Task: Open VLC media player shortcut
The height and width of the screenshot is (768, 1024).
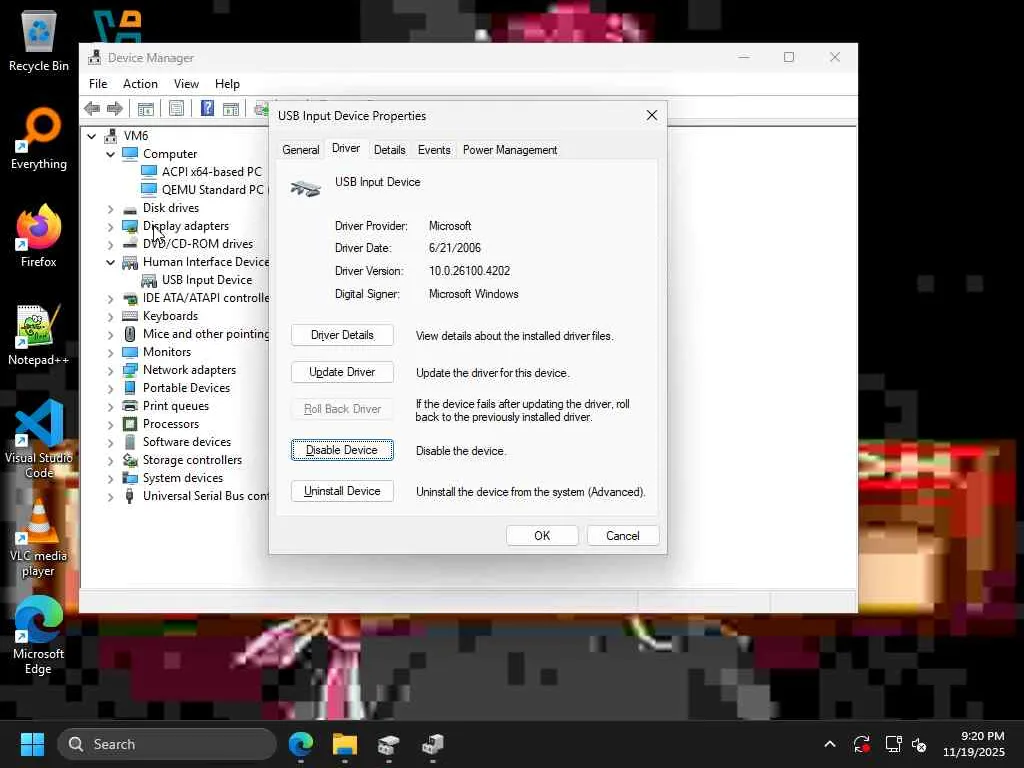Action: tap(39, 537)
